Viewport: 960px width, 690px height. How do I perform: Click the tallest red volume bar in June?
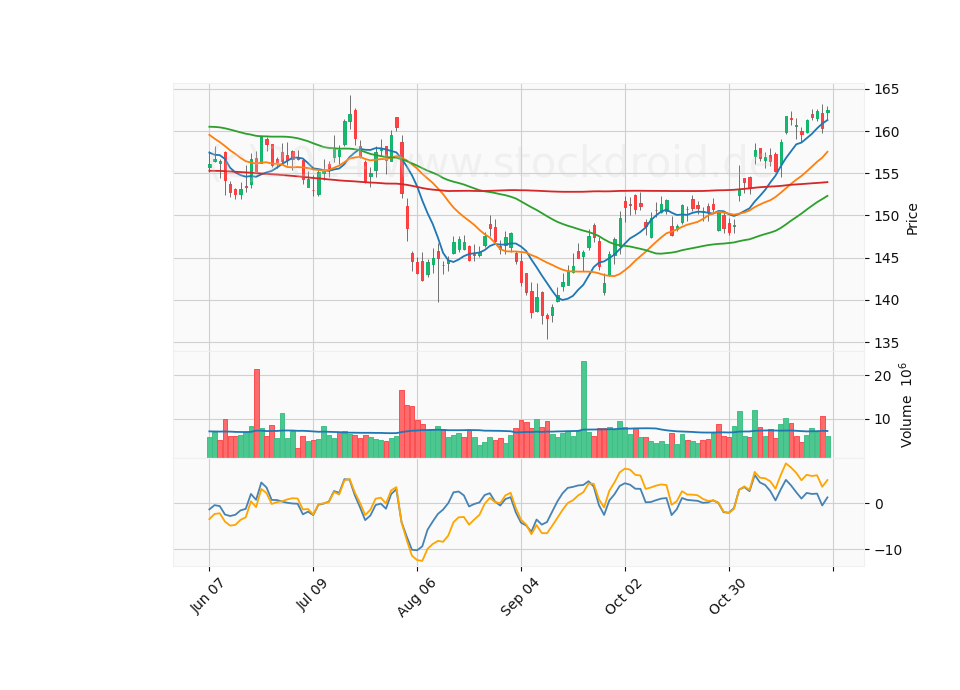[257, 413]
